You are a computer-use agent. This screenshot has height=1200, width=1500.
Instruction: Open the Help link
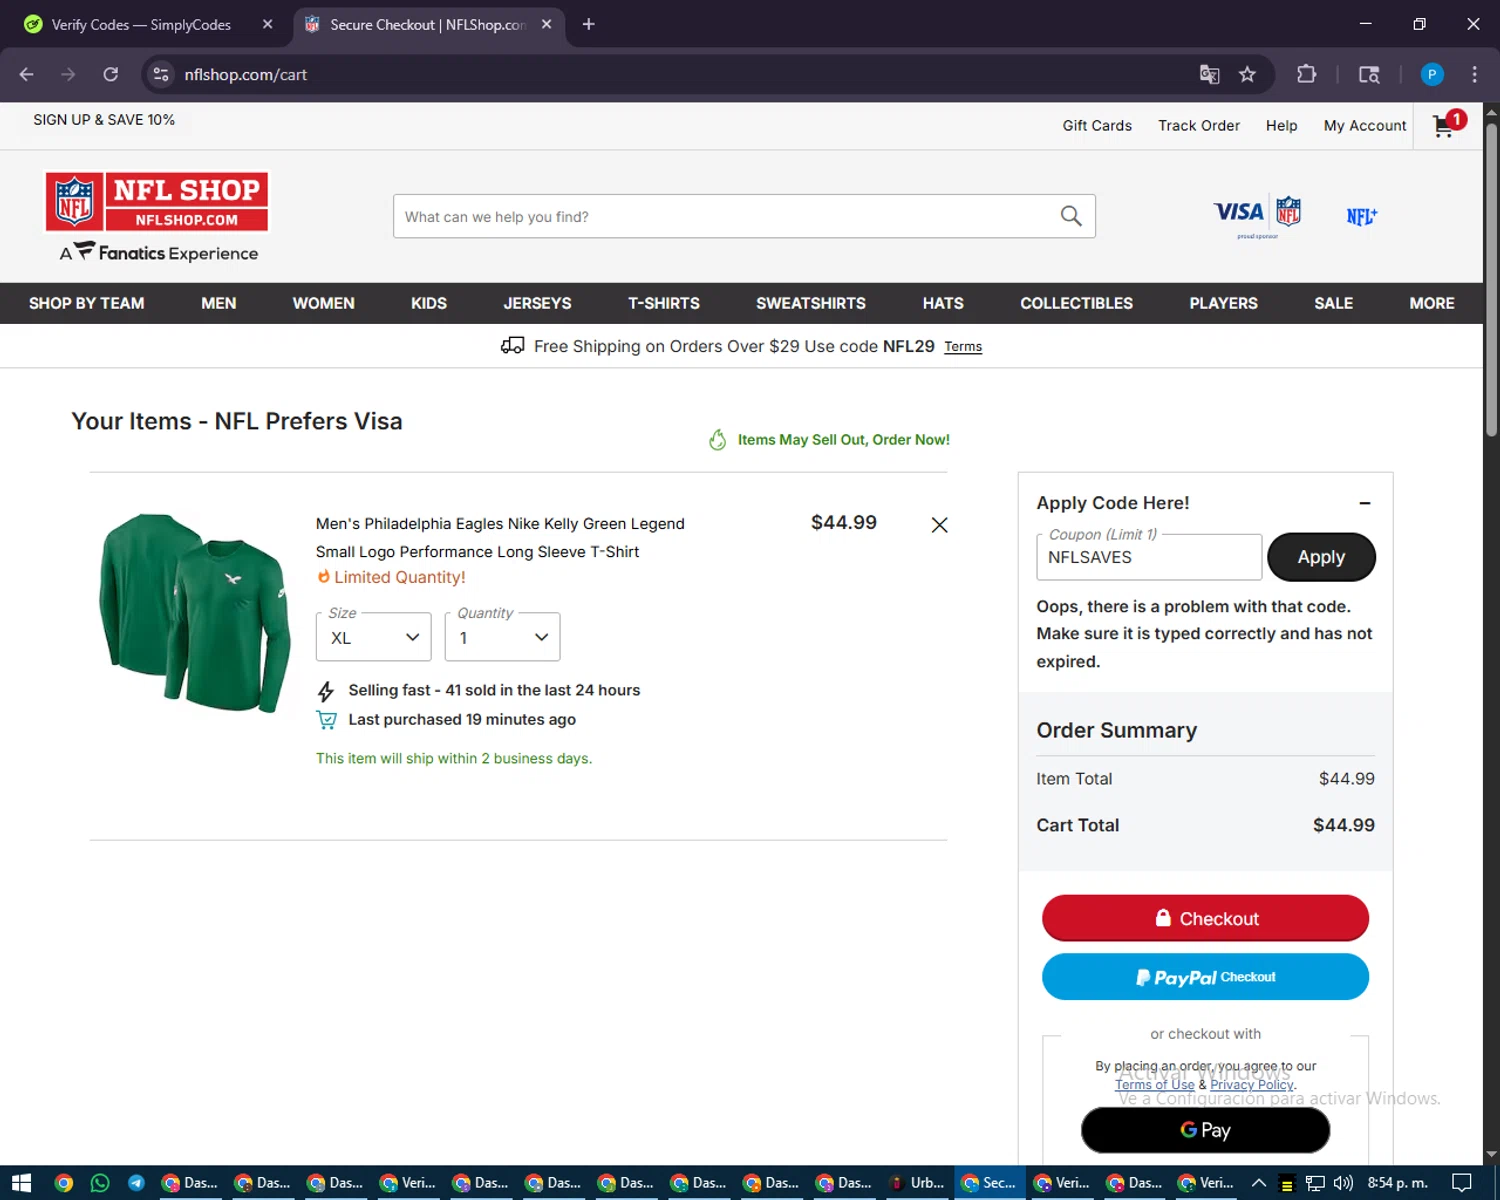[1281, 126]
